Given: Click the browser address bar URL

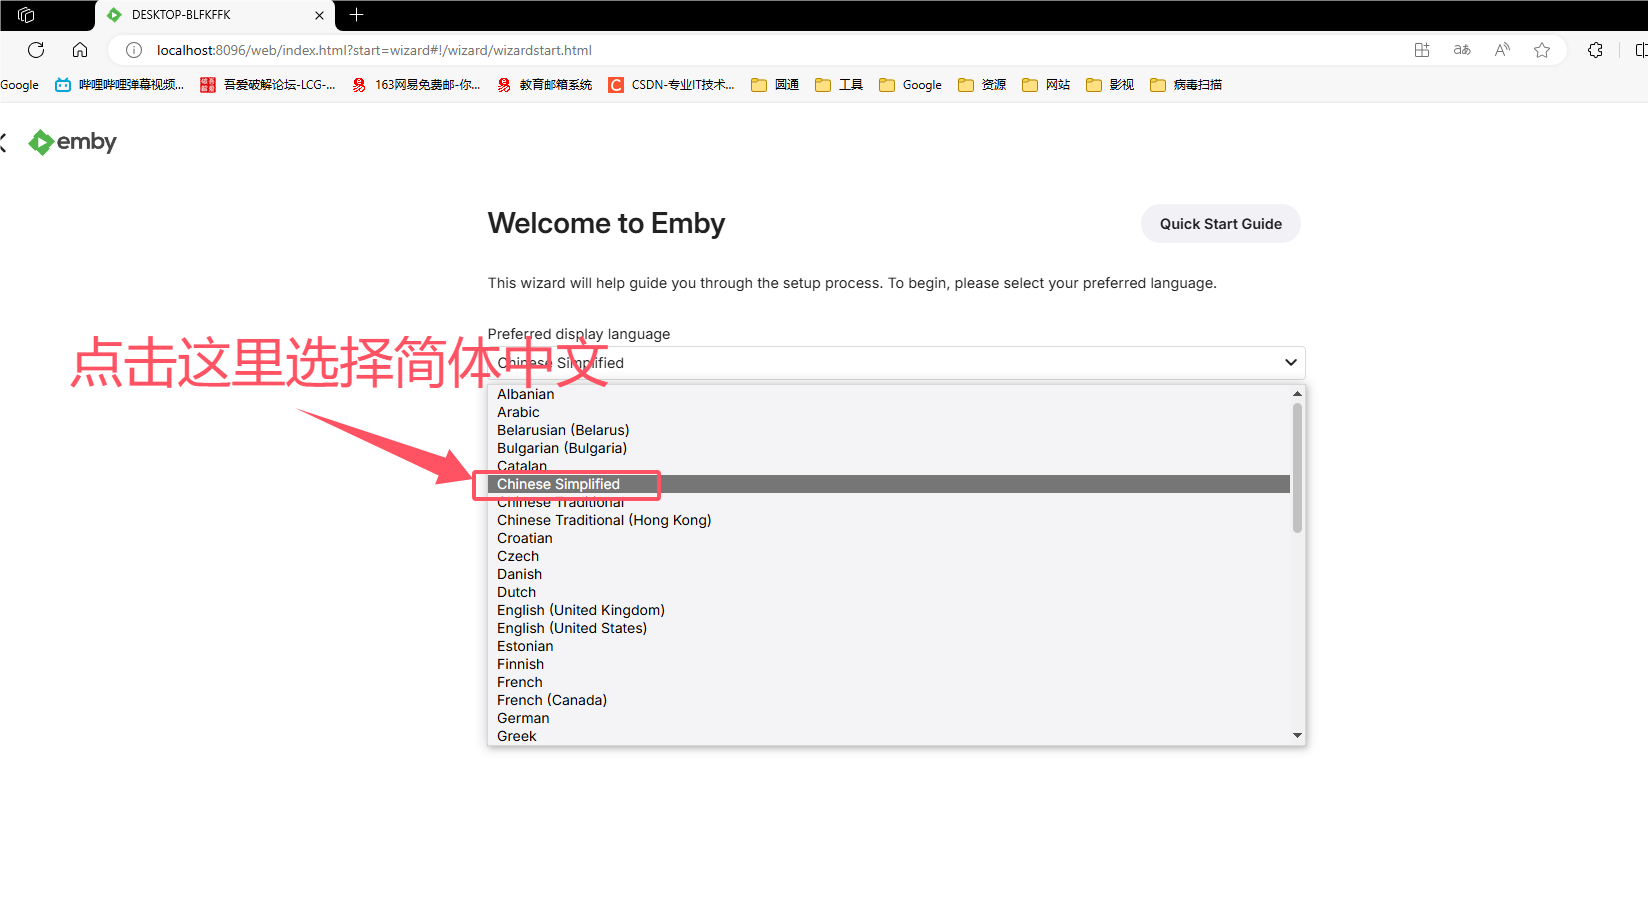Looking at the screenshot, I should 374,50.
